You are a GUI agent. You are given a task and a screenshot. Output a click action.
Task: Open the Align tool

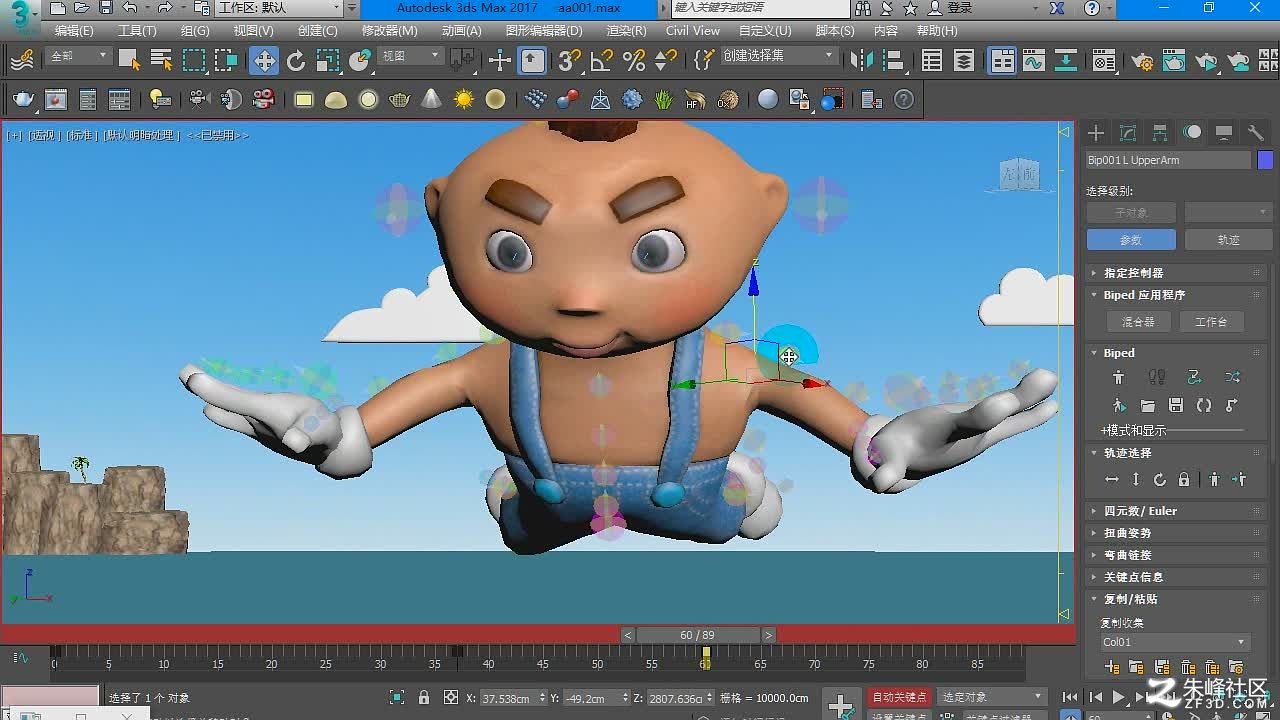coord(893,61)
